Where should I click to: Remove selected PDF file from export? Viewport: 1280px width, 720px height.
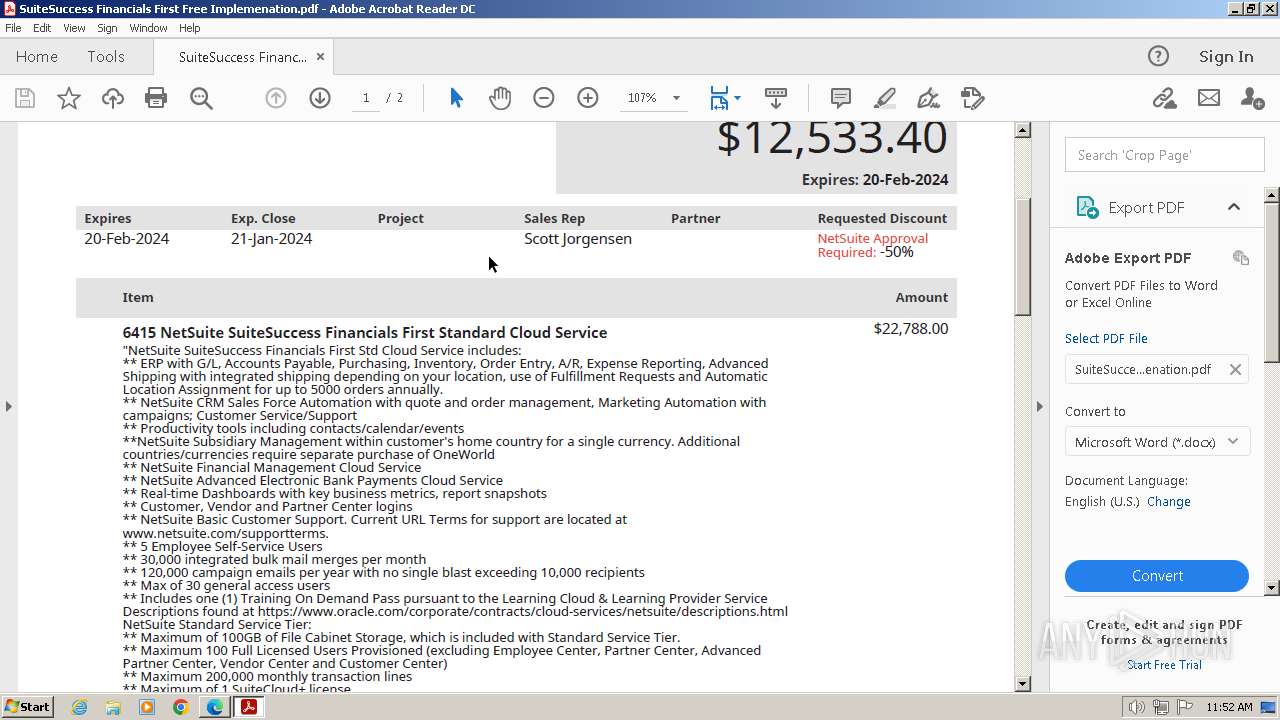click(x=1235, y=370)
